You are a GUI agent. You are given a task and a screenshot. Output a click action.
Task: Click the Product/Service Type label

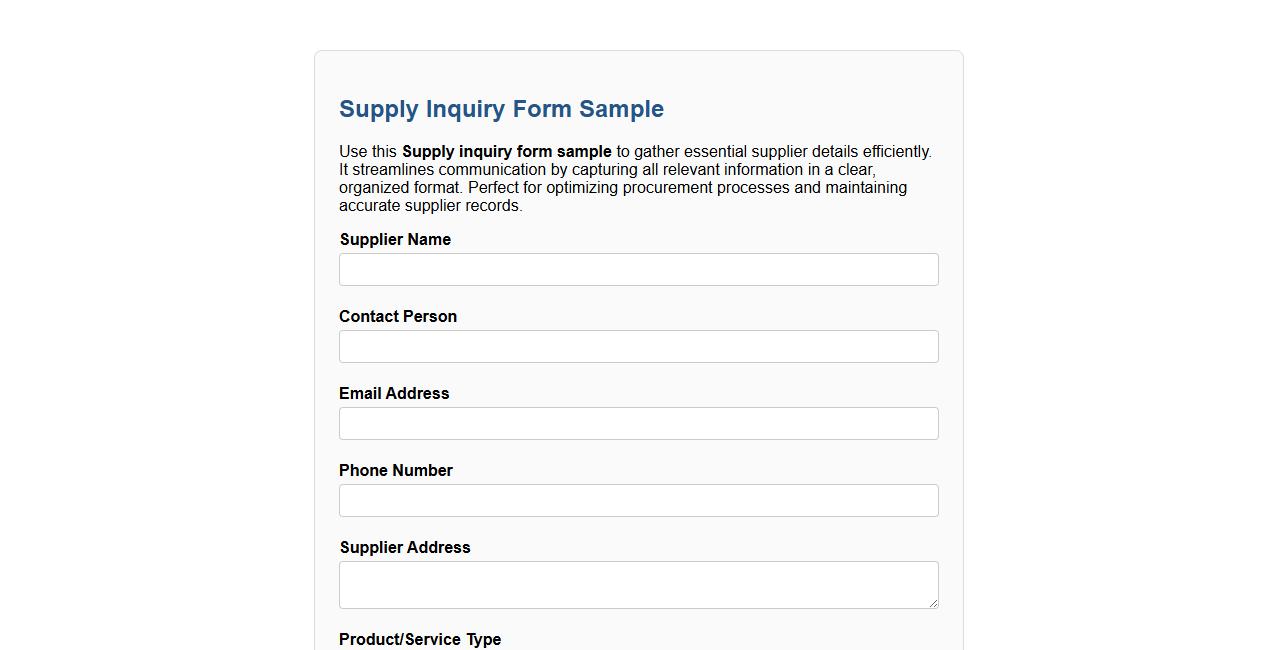420,639
